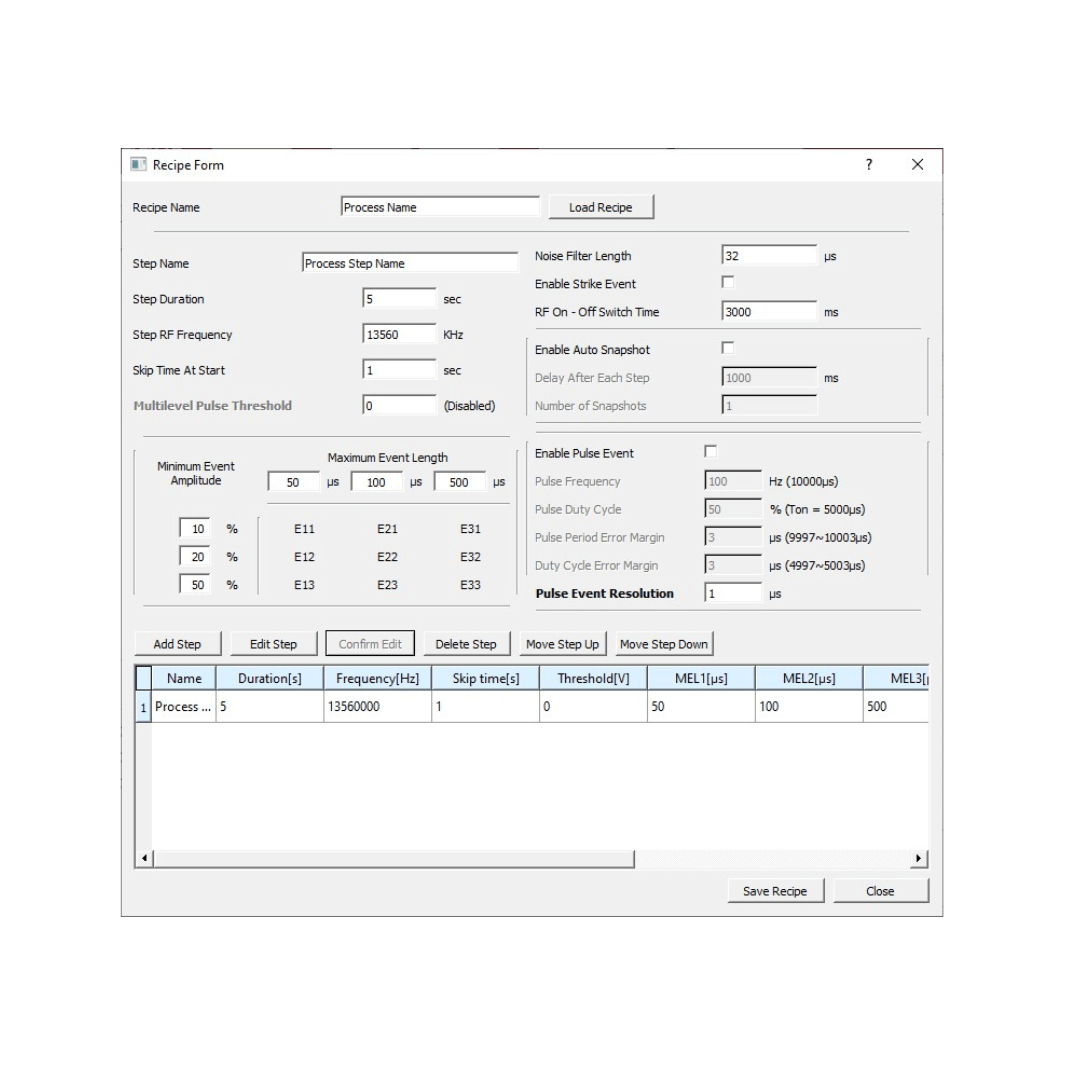Enable the Strike Event checkbox
Image resolution: width=1080 pixels, height=1080 pixels.
(x=728, y=283)
